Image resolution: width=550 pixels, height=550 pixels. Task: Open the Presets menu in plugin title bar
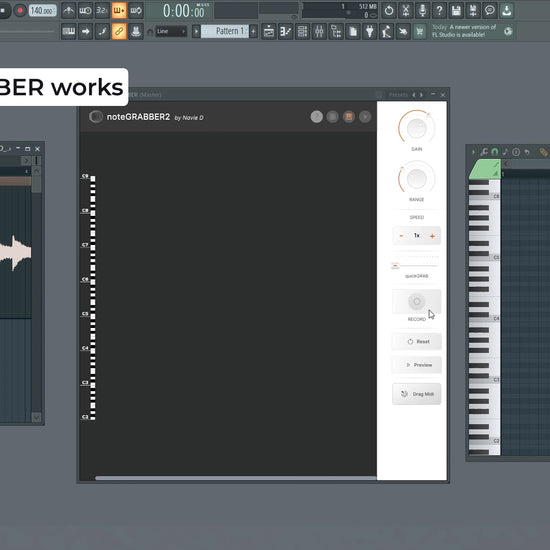point(398,95)
